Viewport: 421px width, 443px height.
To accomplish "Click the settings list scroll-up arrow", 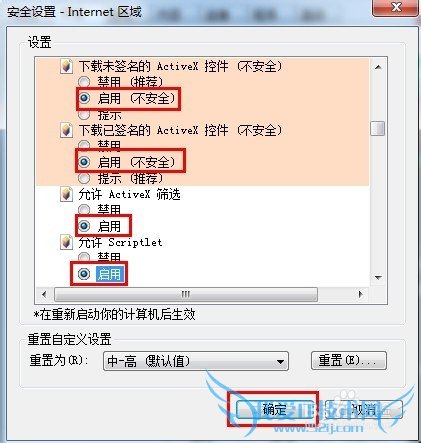I will coord(378,67).
